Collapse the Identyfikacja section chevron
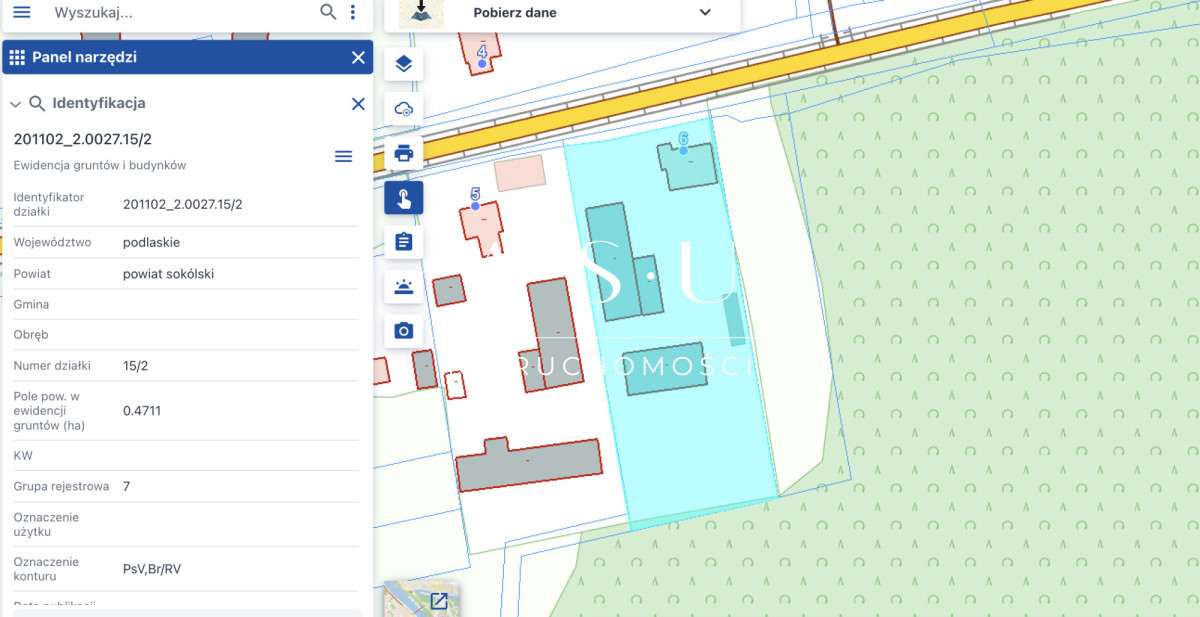Screen dimensions: 1200x617 pos(15,104)
